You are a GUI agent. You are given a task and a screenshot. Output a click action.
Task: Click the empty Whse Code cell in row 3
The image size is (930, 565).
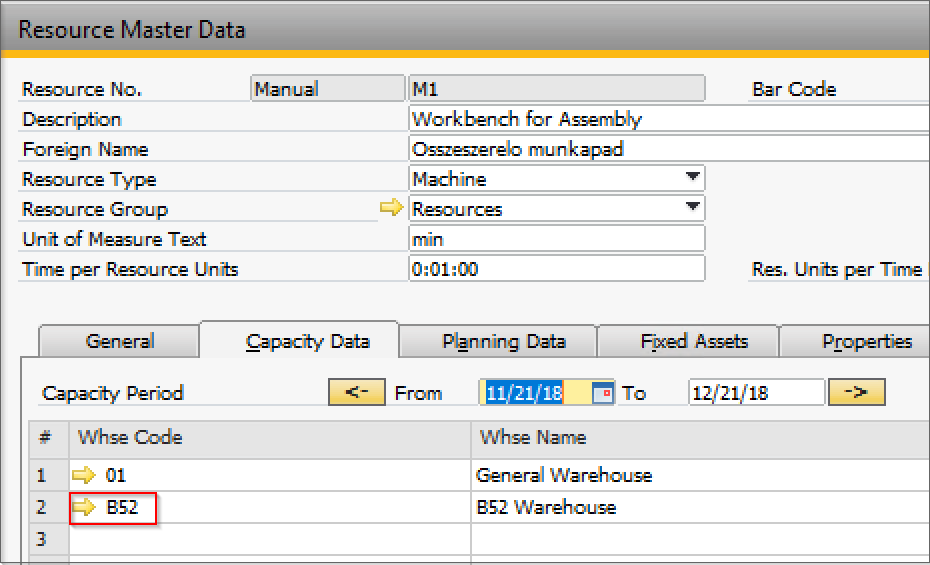coord(269,539)
